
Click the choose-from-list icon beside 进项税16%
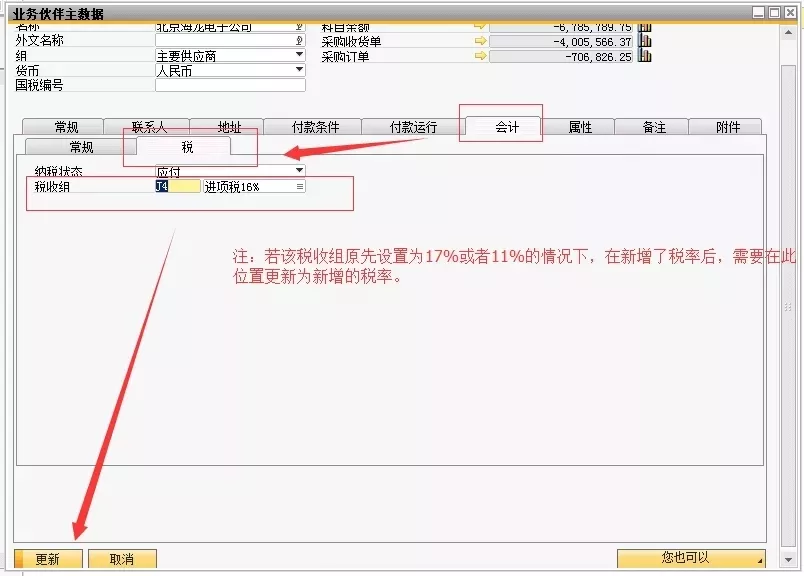[299, 186]
